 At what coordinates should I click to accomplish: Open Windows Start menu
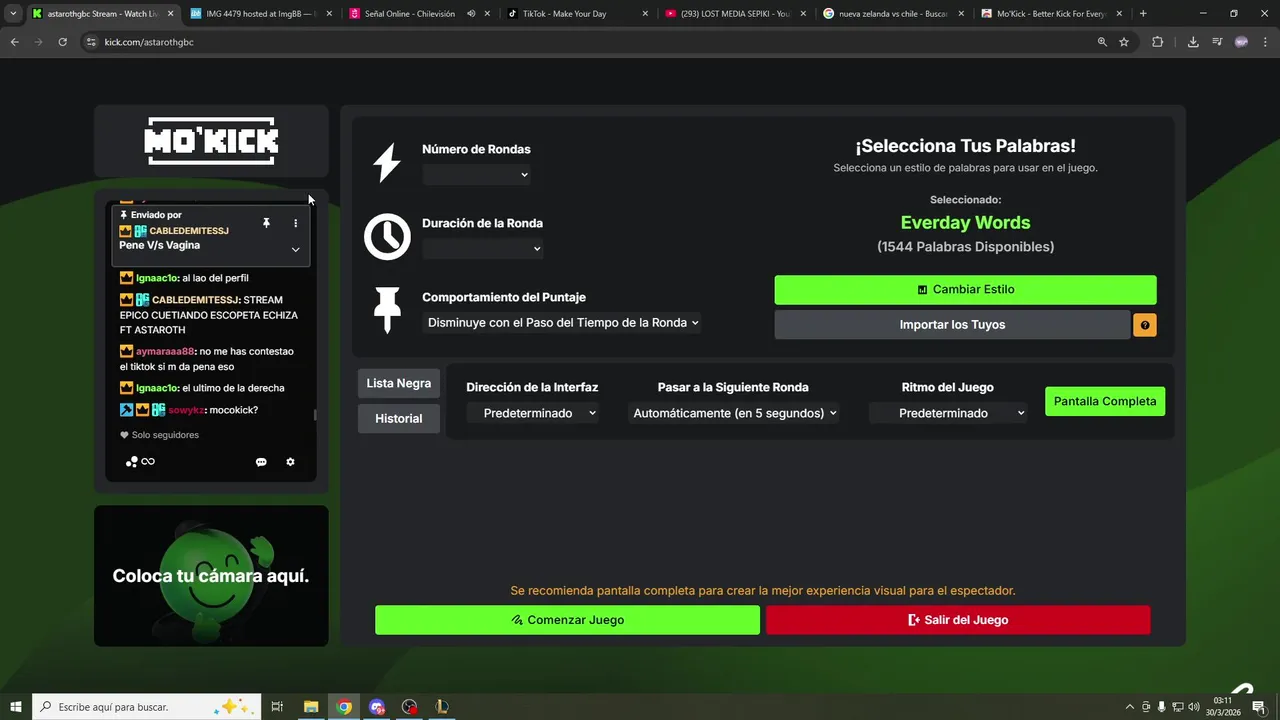click(15, 707)
